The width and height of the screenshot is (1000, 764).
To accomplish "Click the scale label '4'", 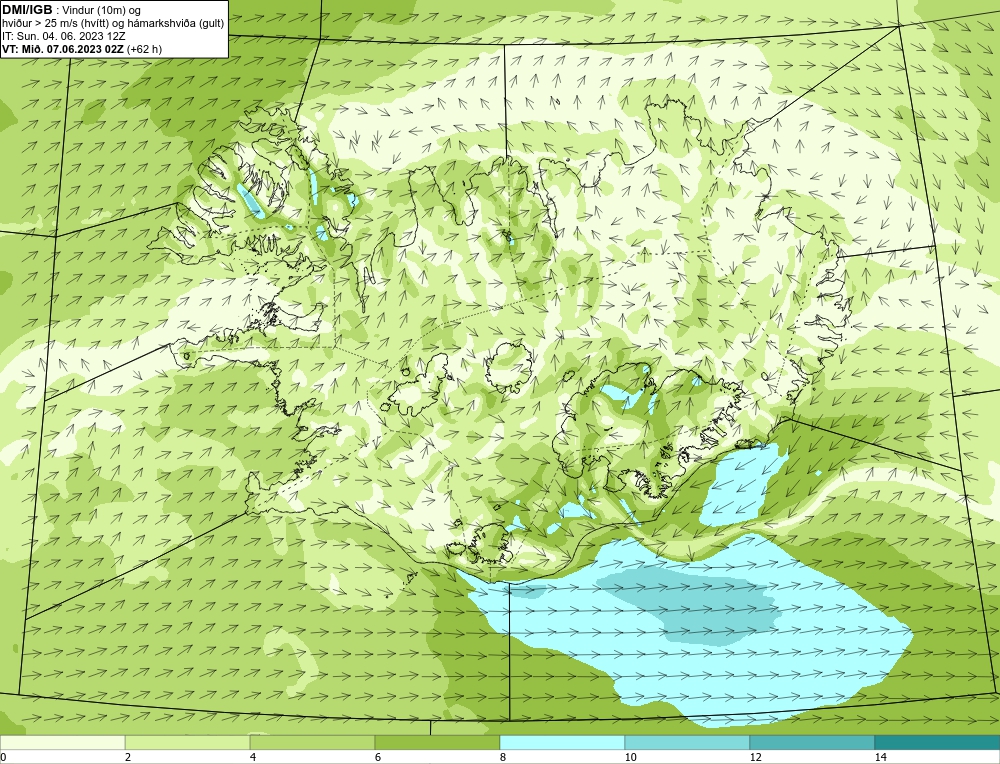I will pos(253,757).
